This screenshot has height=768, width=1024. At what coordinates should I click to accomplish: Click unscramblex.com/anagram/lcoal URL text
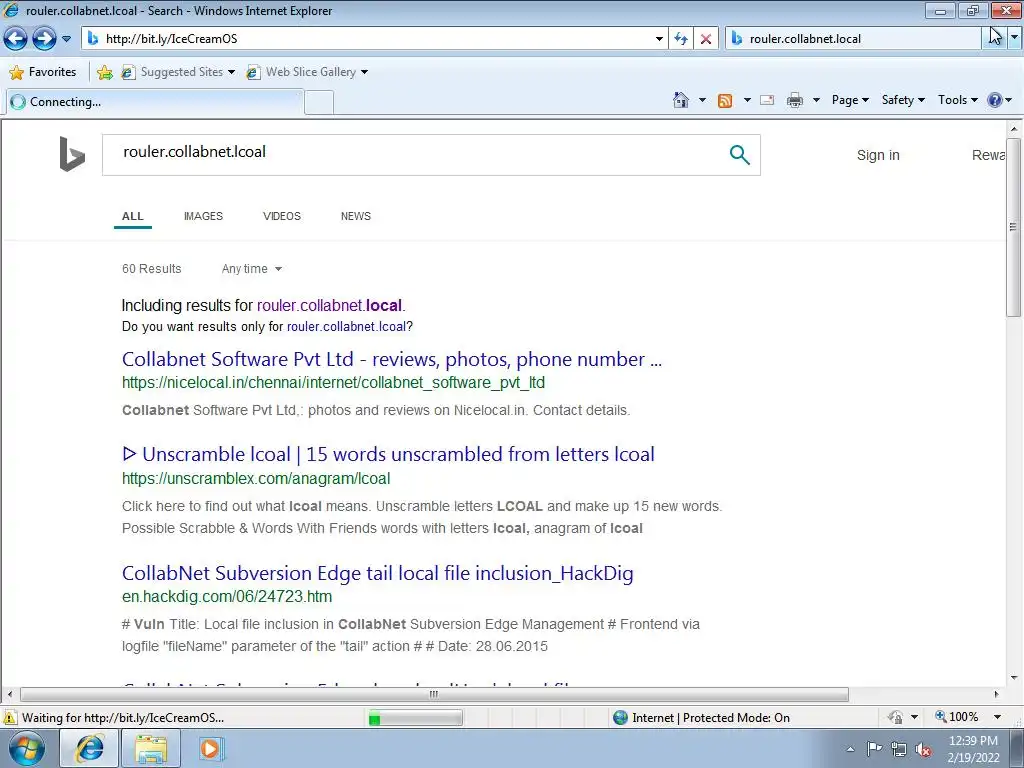[256, 479]
